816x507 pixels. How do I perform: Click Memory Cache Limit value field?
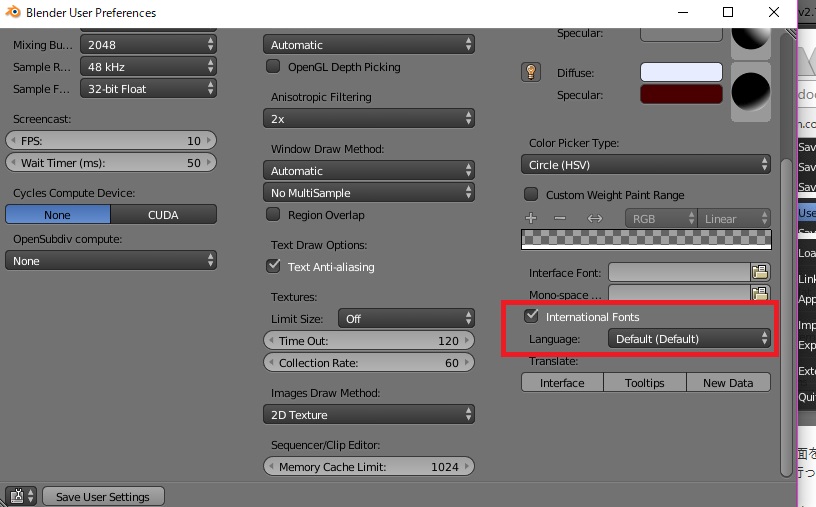[369, 466]
